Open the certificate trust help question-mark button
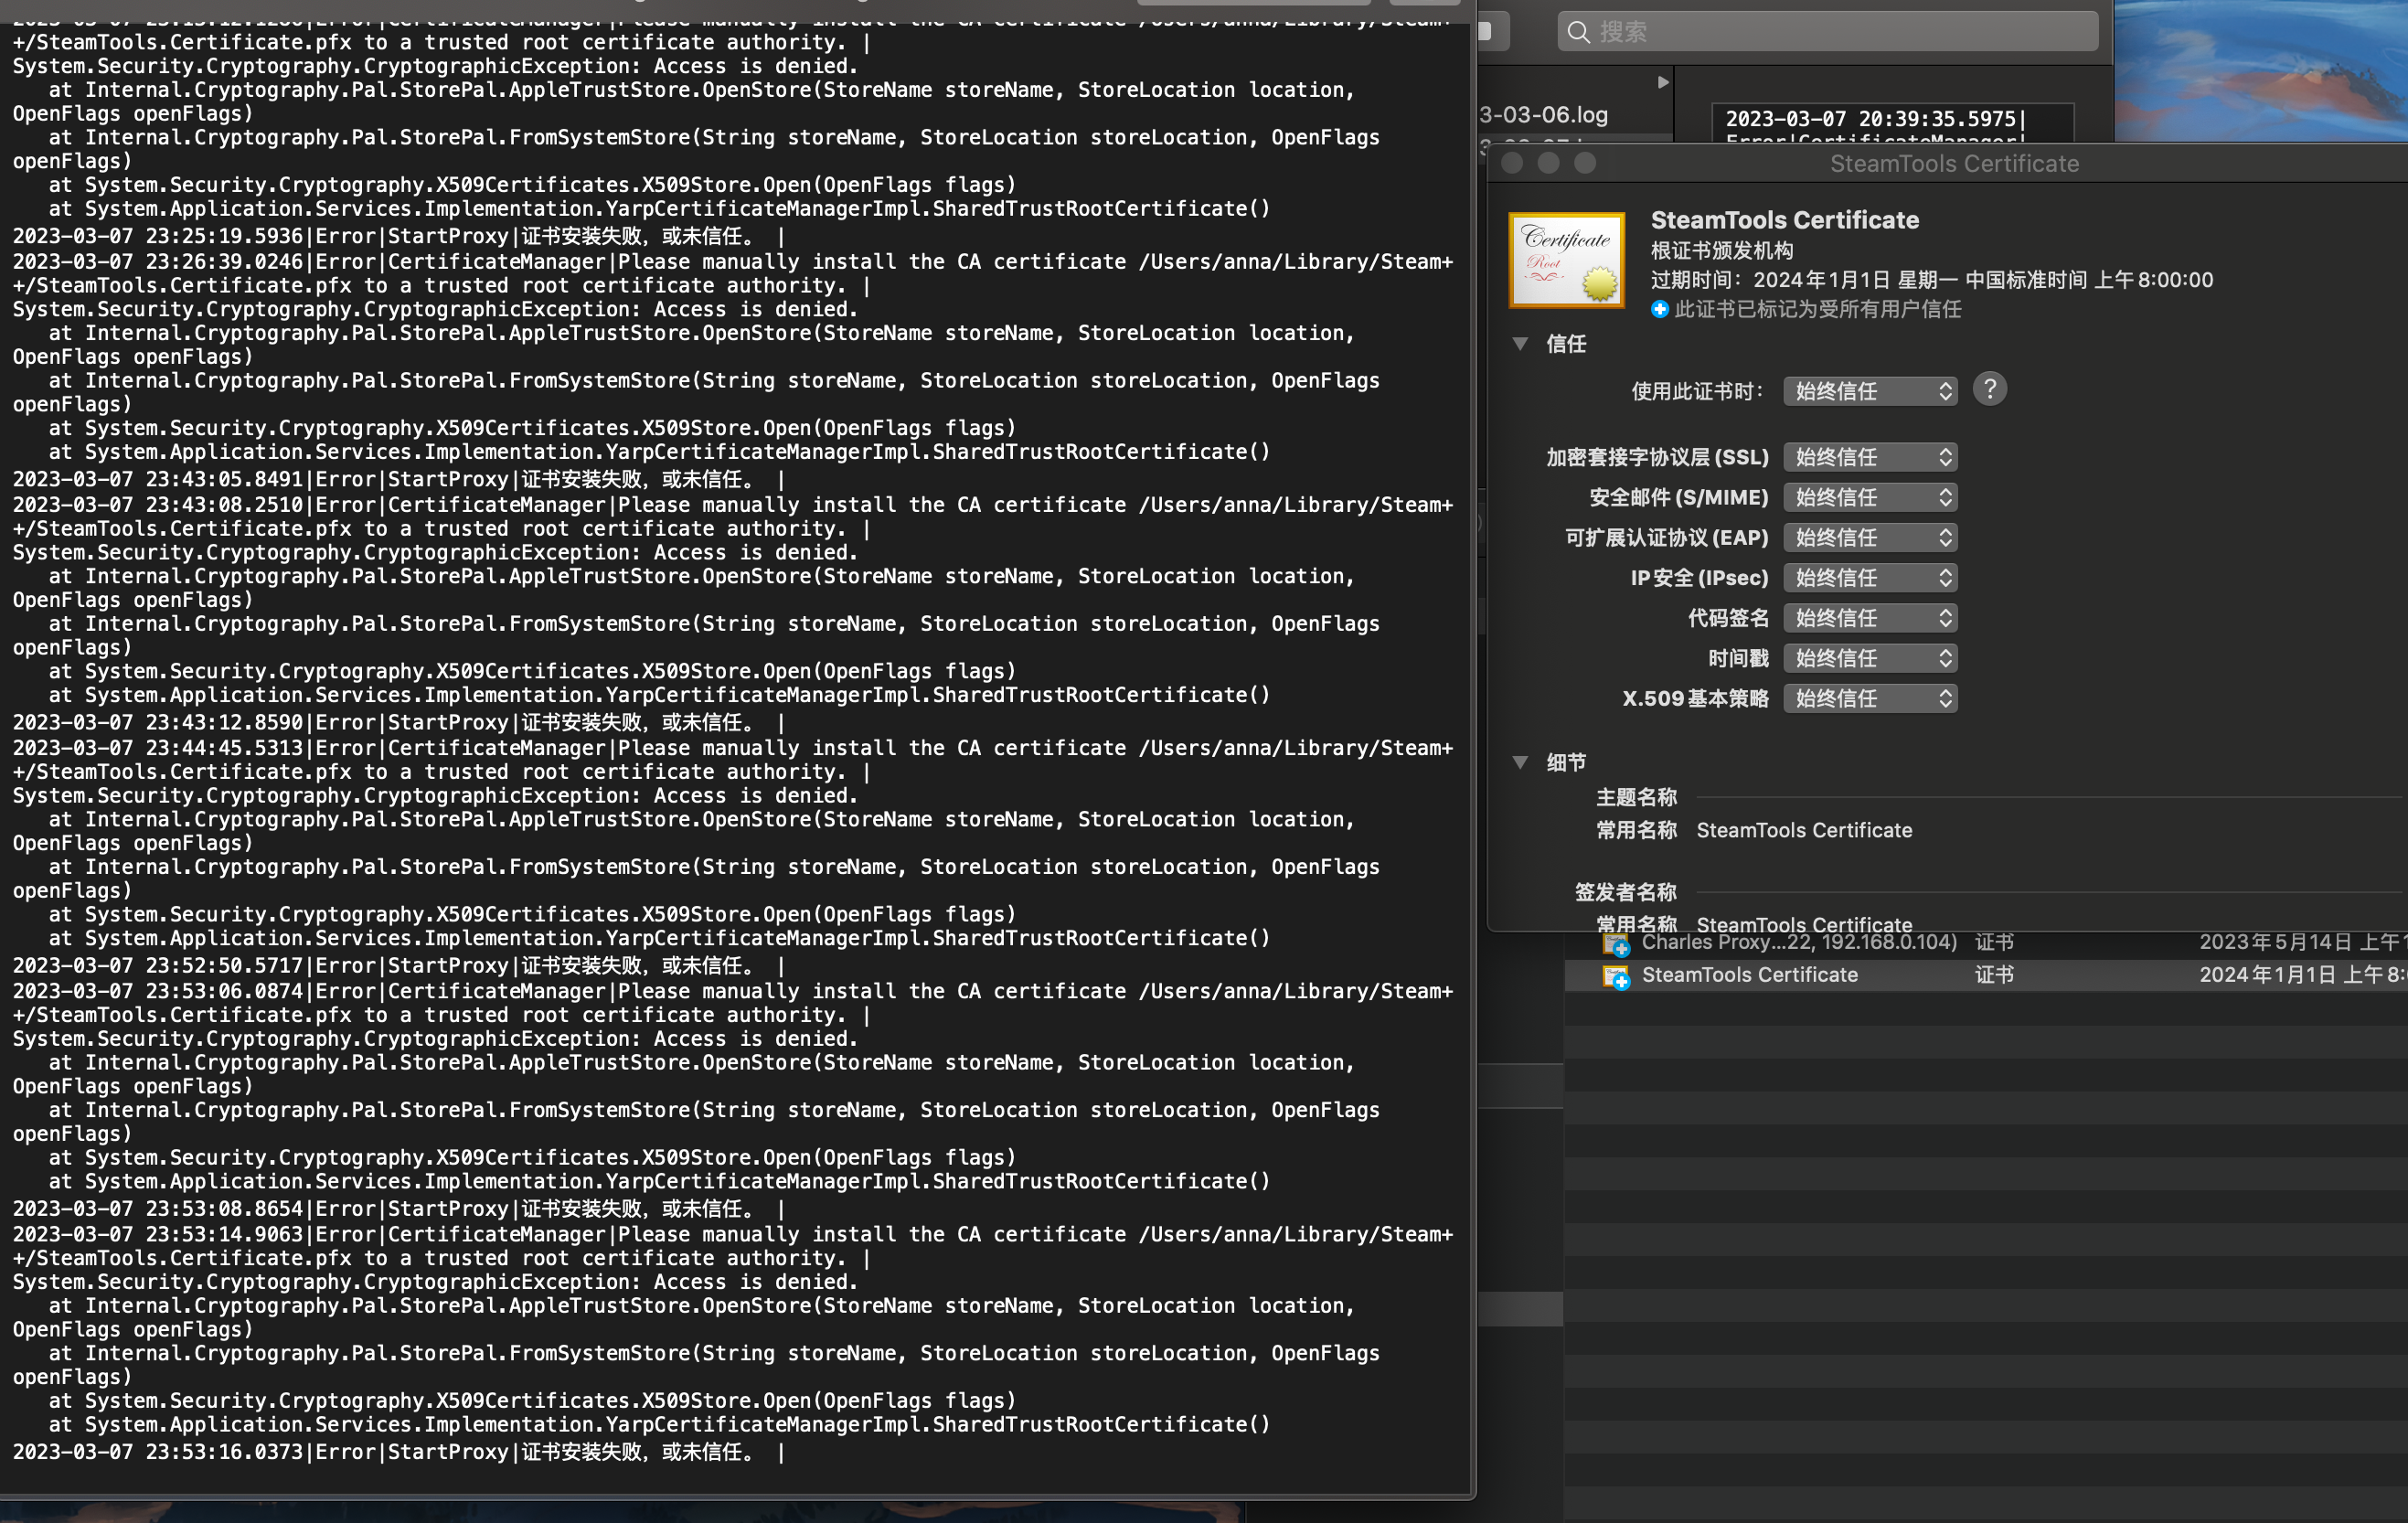This screenshot has width=2408, height=1523. coord(1989,389)
